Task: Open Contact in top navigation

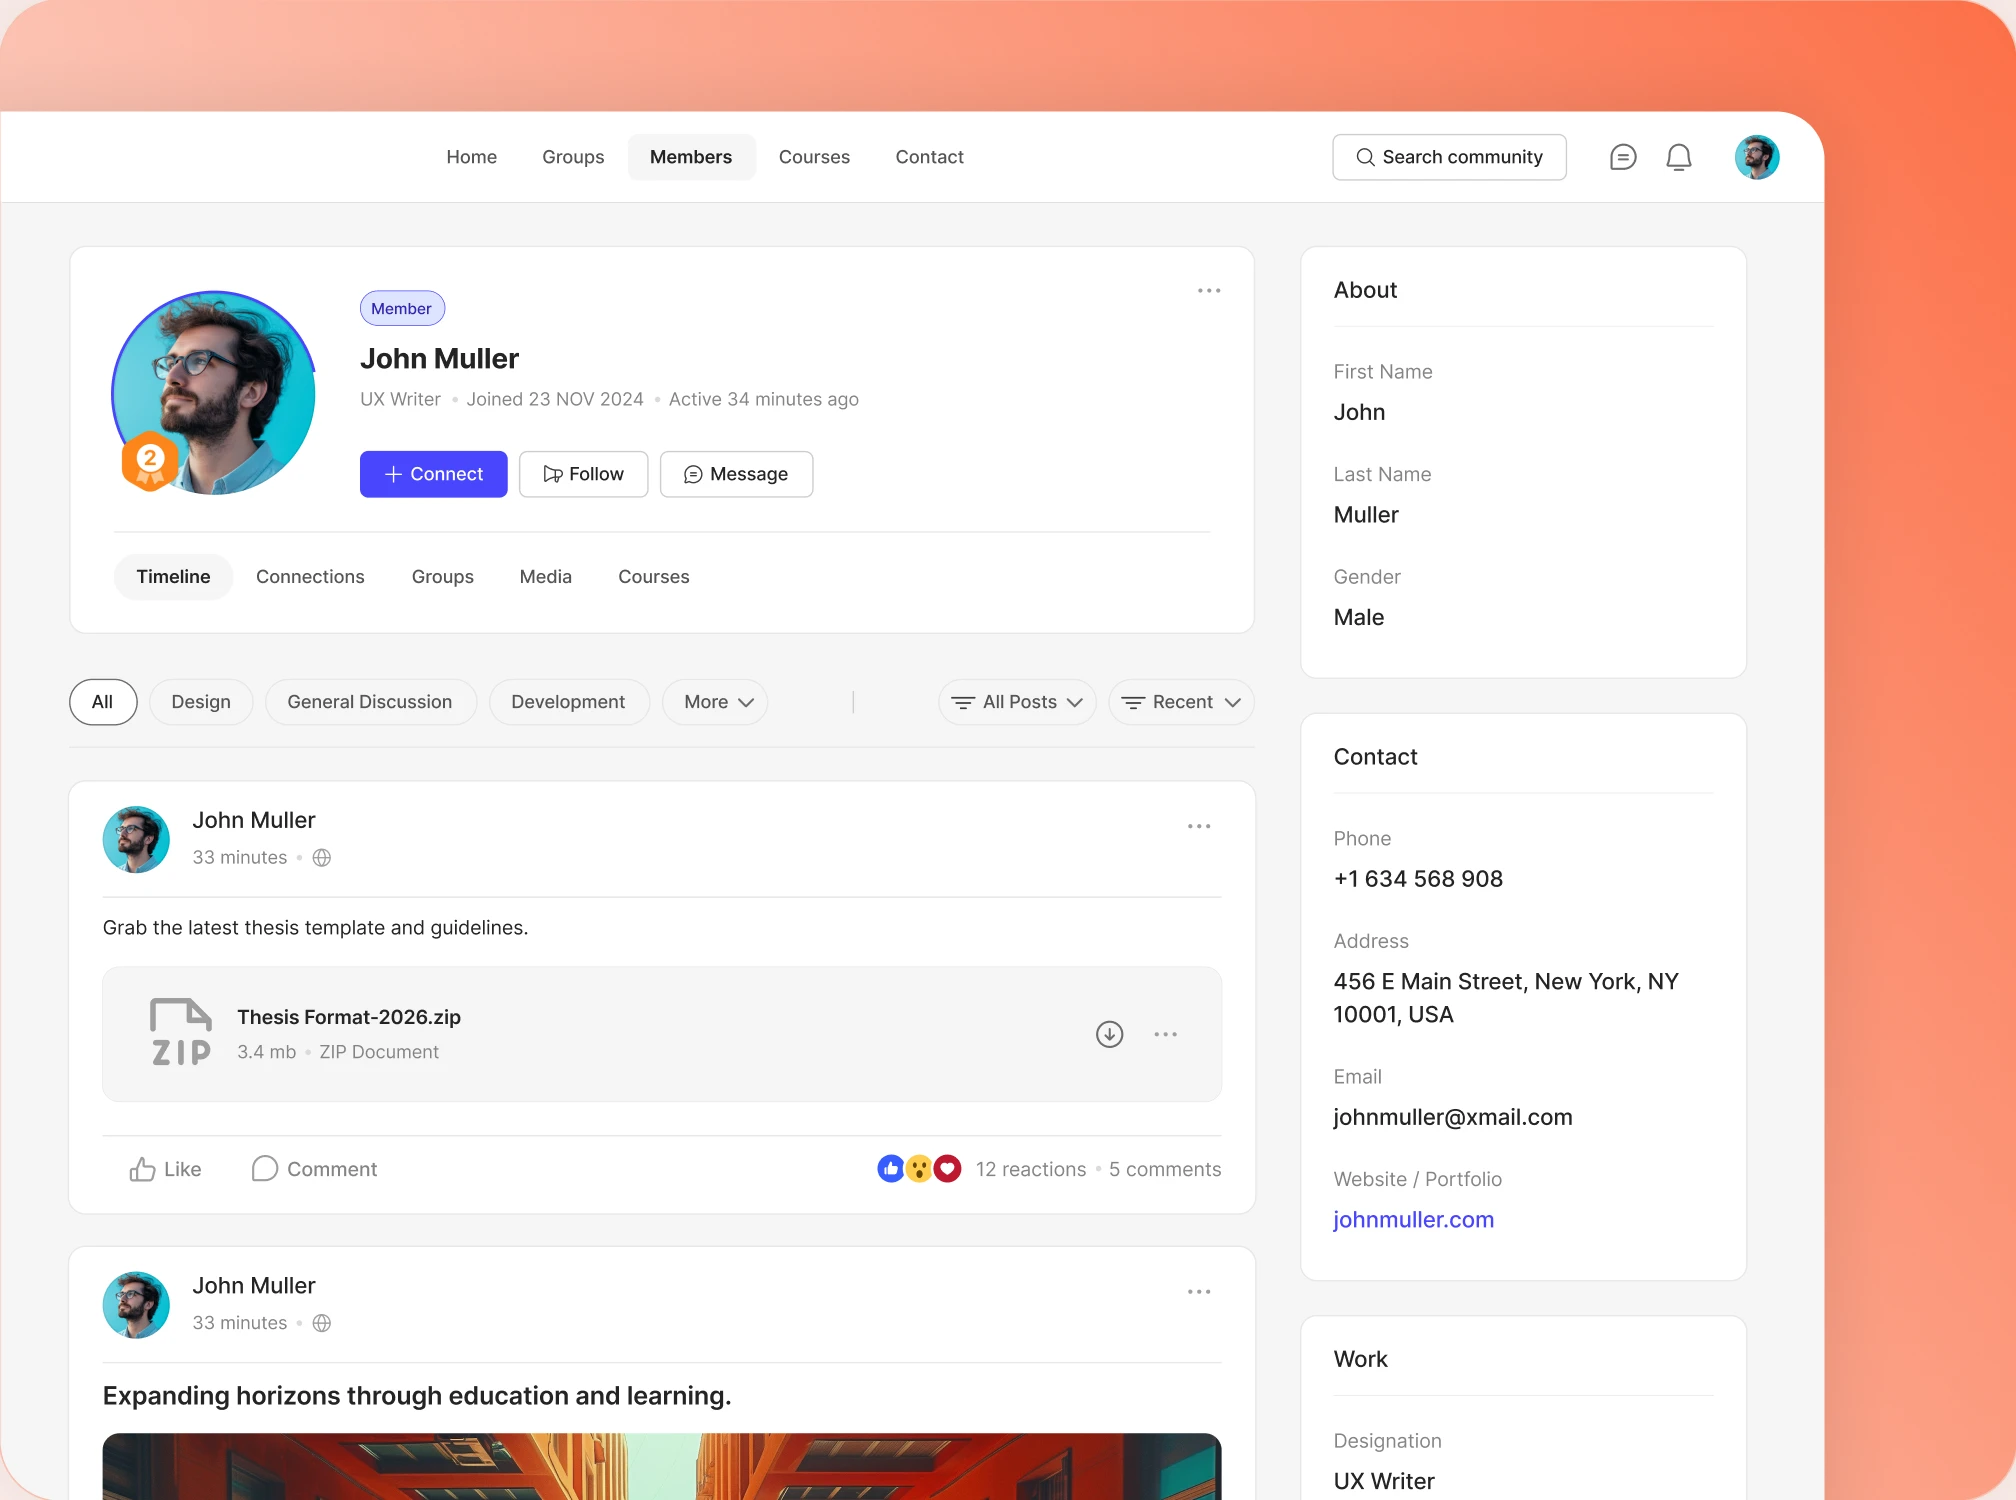Action: pos(929,157)
